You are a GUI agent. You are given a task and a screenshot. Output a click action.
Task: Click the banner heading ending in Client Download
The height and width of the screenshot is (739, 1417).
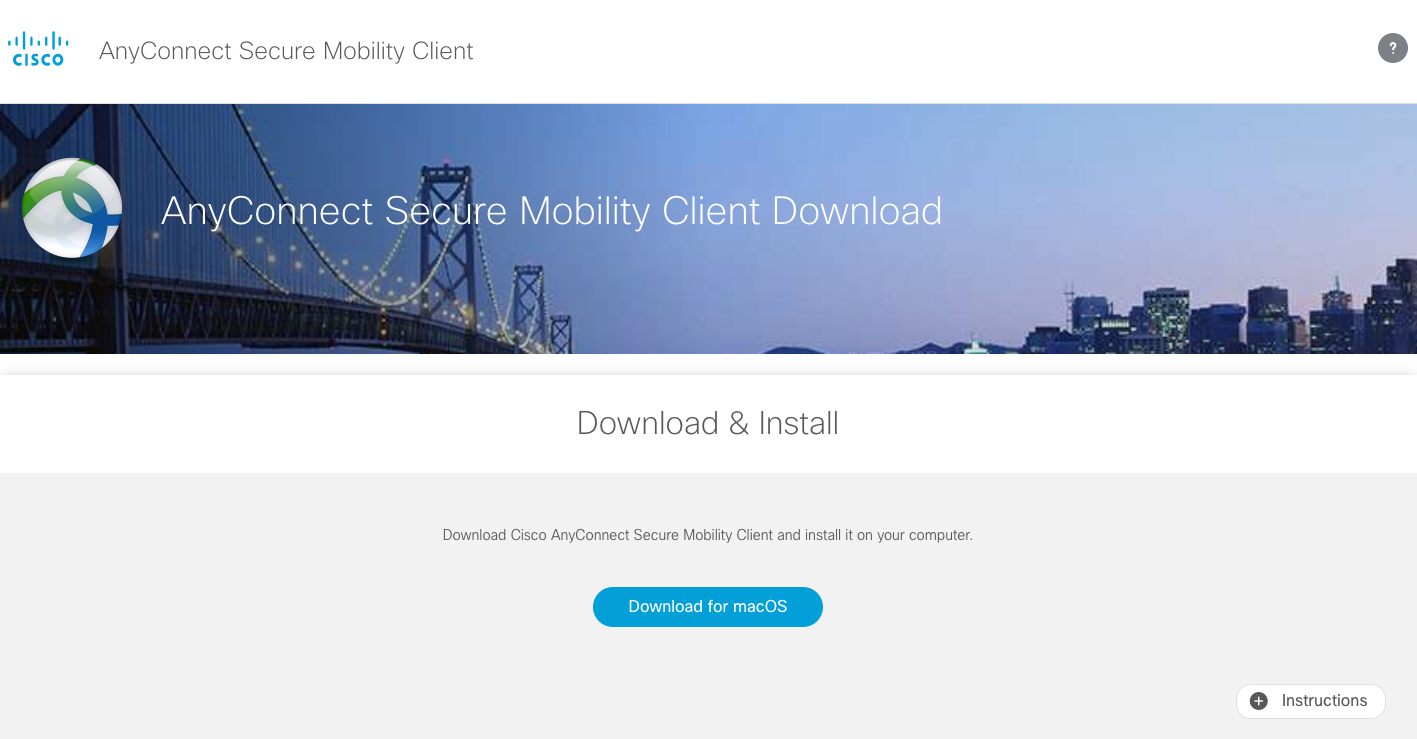point(551,211)
